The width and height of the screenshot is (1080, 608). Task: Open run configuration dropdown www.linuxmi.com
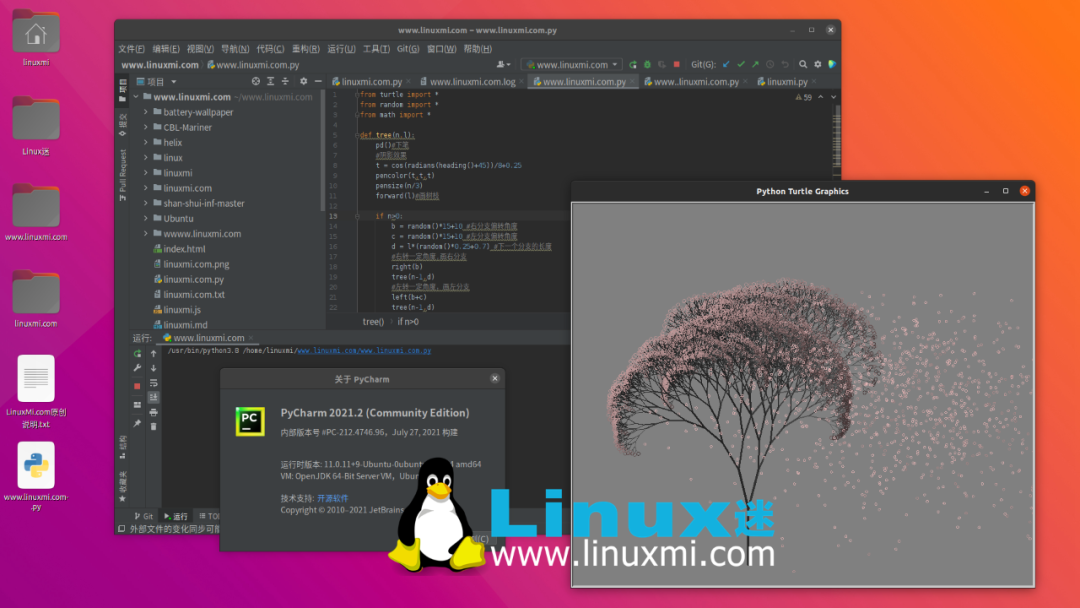572,65
